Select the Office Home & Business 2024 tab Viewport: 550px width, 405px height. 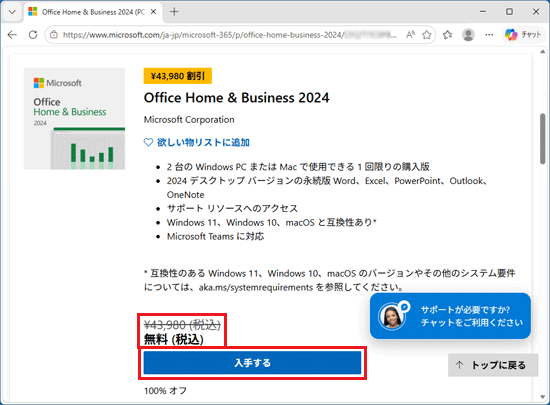tap(93, 12)
